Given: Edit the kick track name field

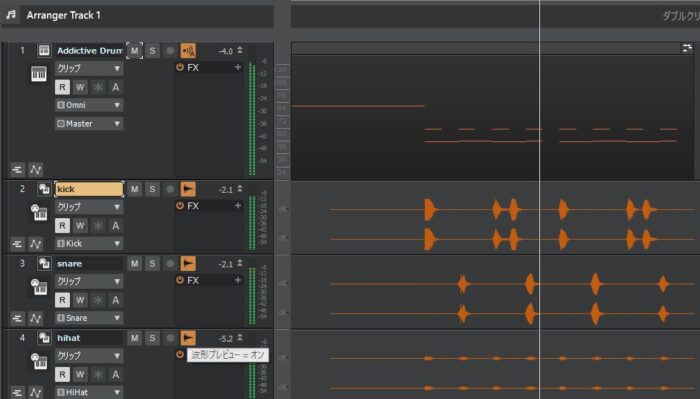Looking at the screenshot, I should (89, 189).
